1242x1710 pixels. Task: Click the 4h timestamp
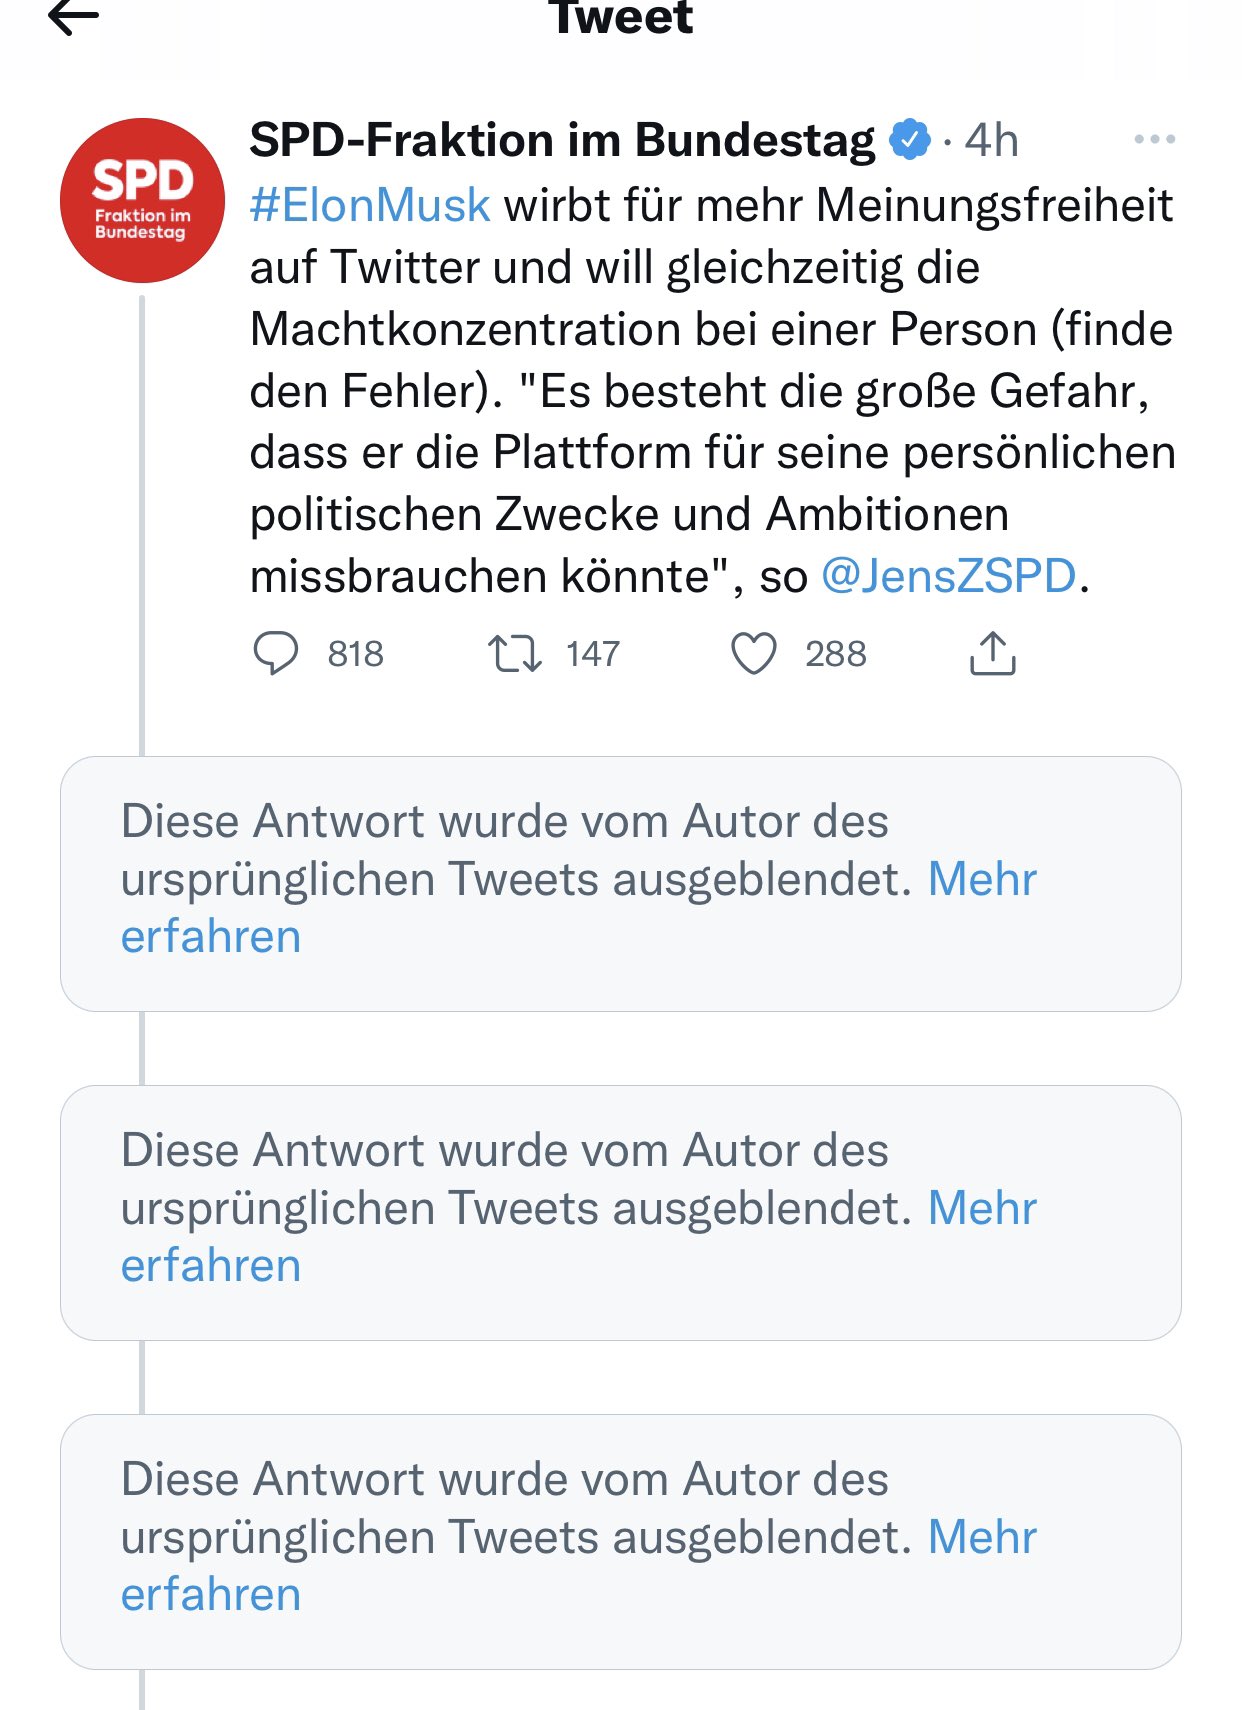pyautogui.click(x=991, y=140)
